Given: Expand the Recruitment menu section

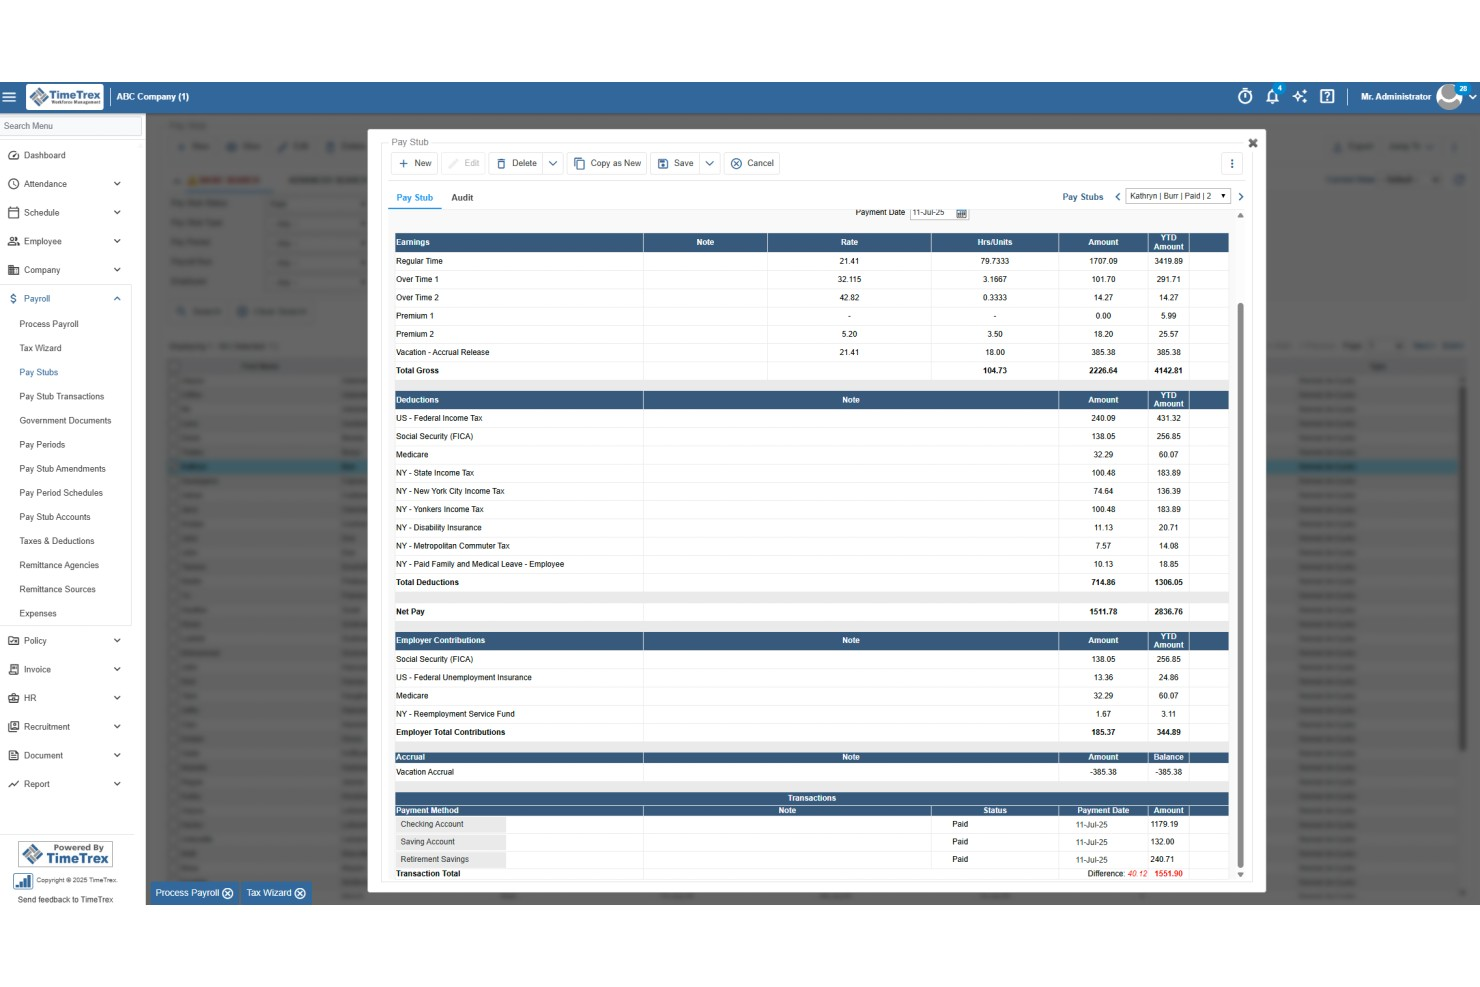Looking at the screenshot, I should (117, 727).
